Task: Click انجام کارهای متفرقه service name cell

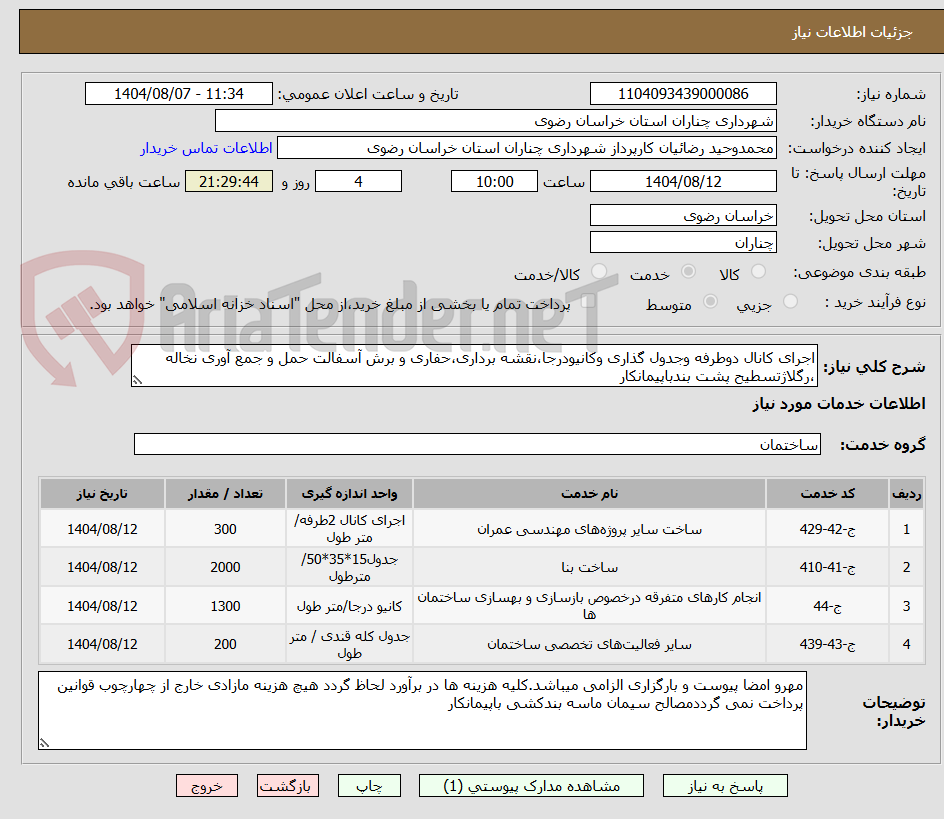Action: coord(589,606)
